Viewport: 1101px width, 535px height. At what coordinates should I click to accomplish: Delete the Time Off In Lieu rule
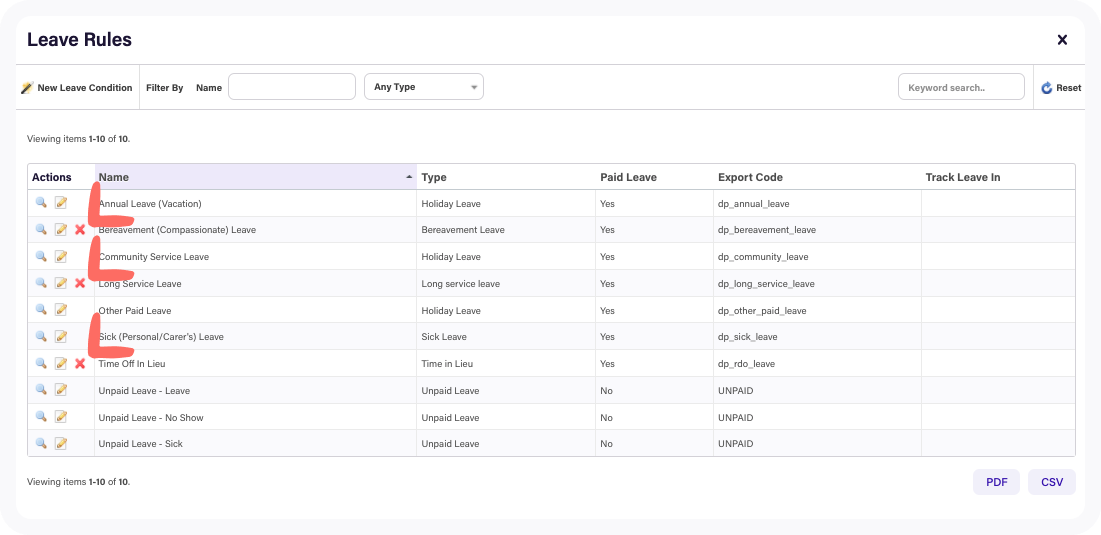pos(80,363)
